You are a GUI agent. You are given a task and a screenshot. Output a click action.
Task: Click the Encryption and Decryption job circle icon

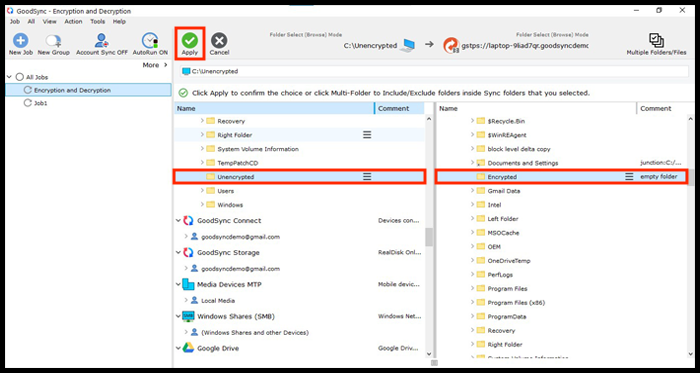click(x=27, y=90)
